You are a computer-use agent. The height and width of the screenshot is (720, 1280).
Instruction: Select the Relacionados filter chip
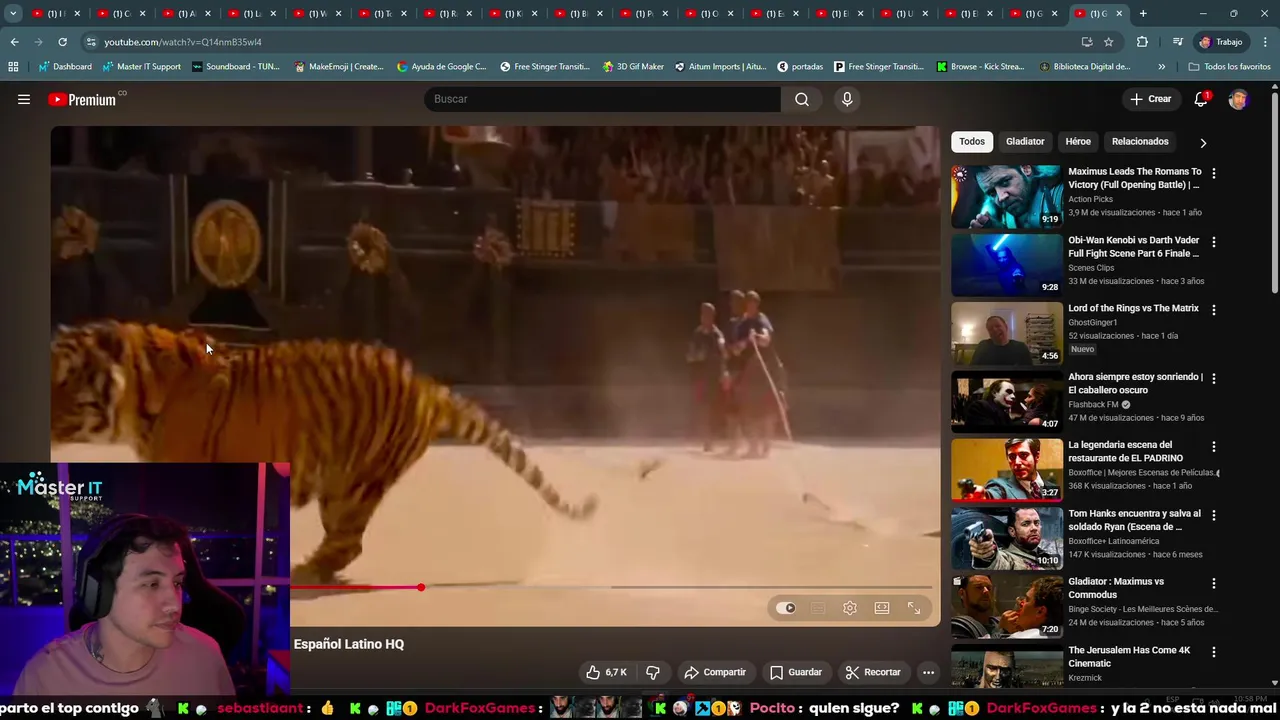(1140, 142)
